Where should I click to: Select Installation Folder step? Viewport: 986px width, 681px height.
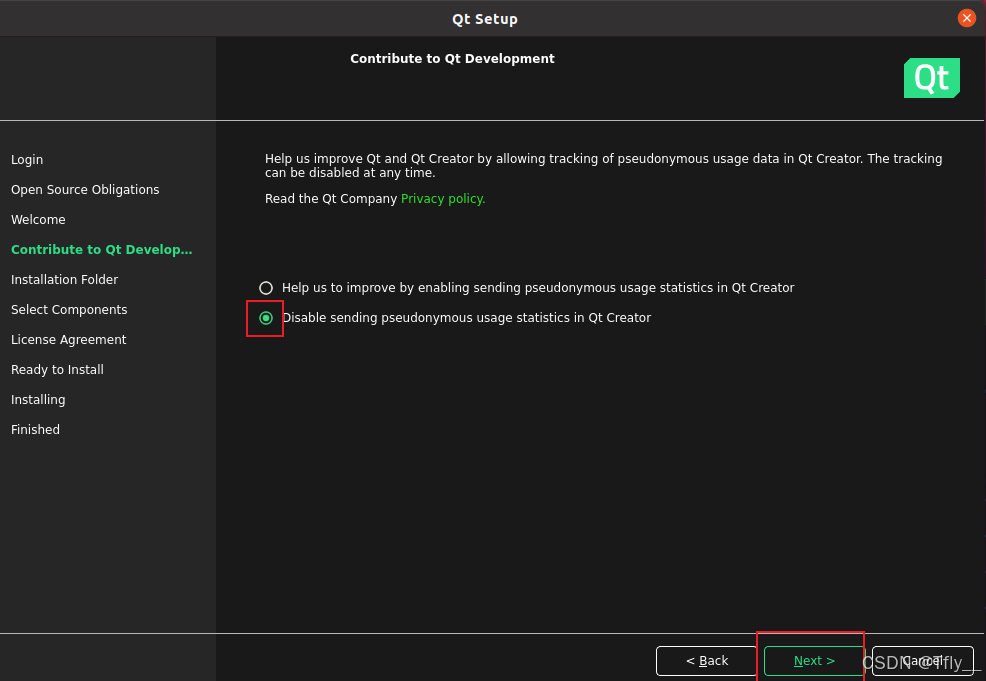point(65,280)
